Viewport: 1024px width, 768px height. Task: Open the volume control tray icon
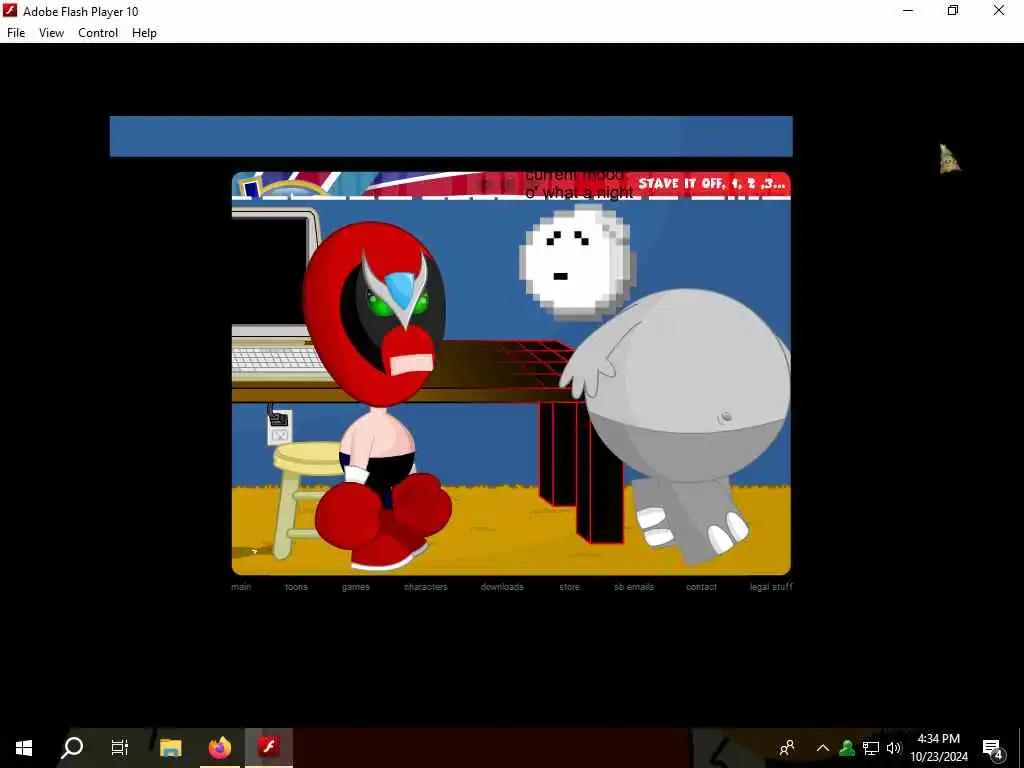893,748
